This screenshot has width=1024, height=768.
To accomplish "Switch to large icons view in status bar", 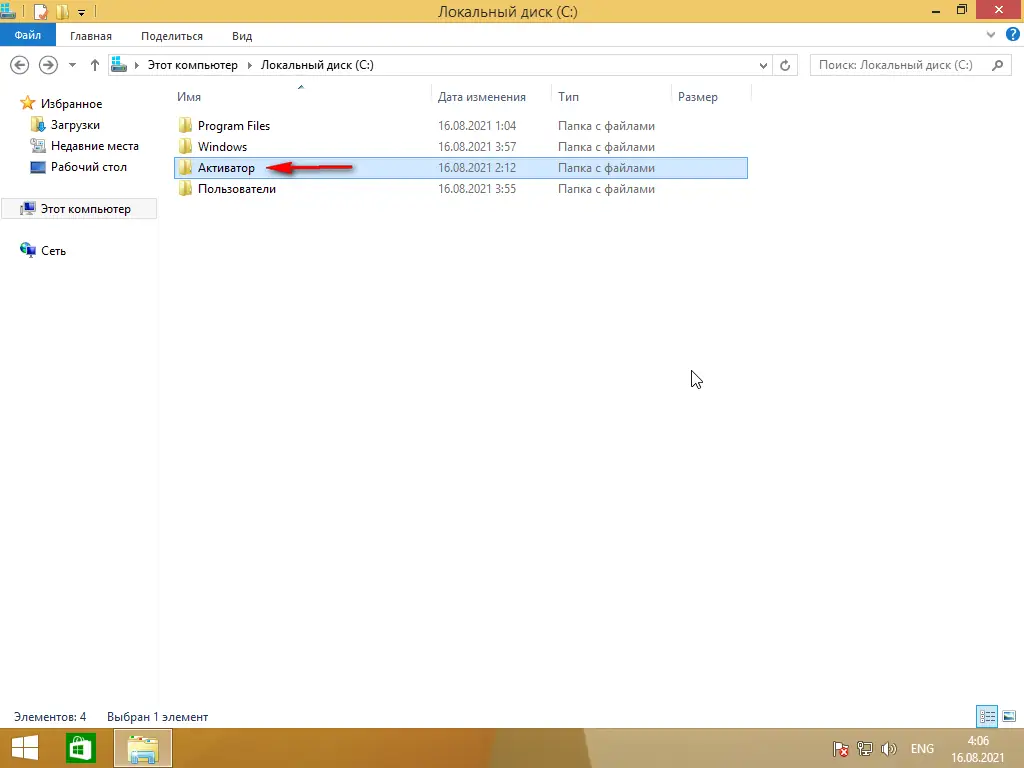I will click(1008, 716).
